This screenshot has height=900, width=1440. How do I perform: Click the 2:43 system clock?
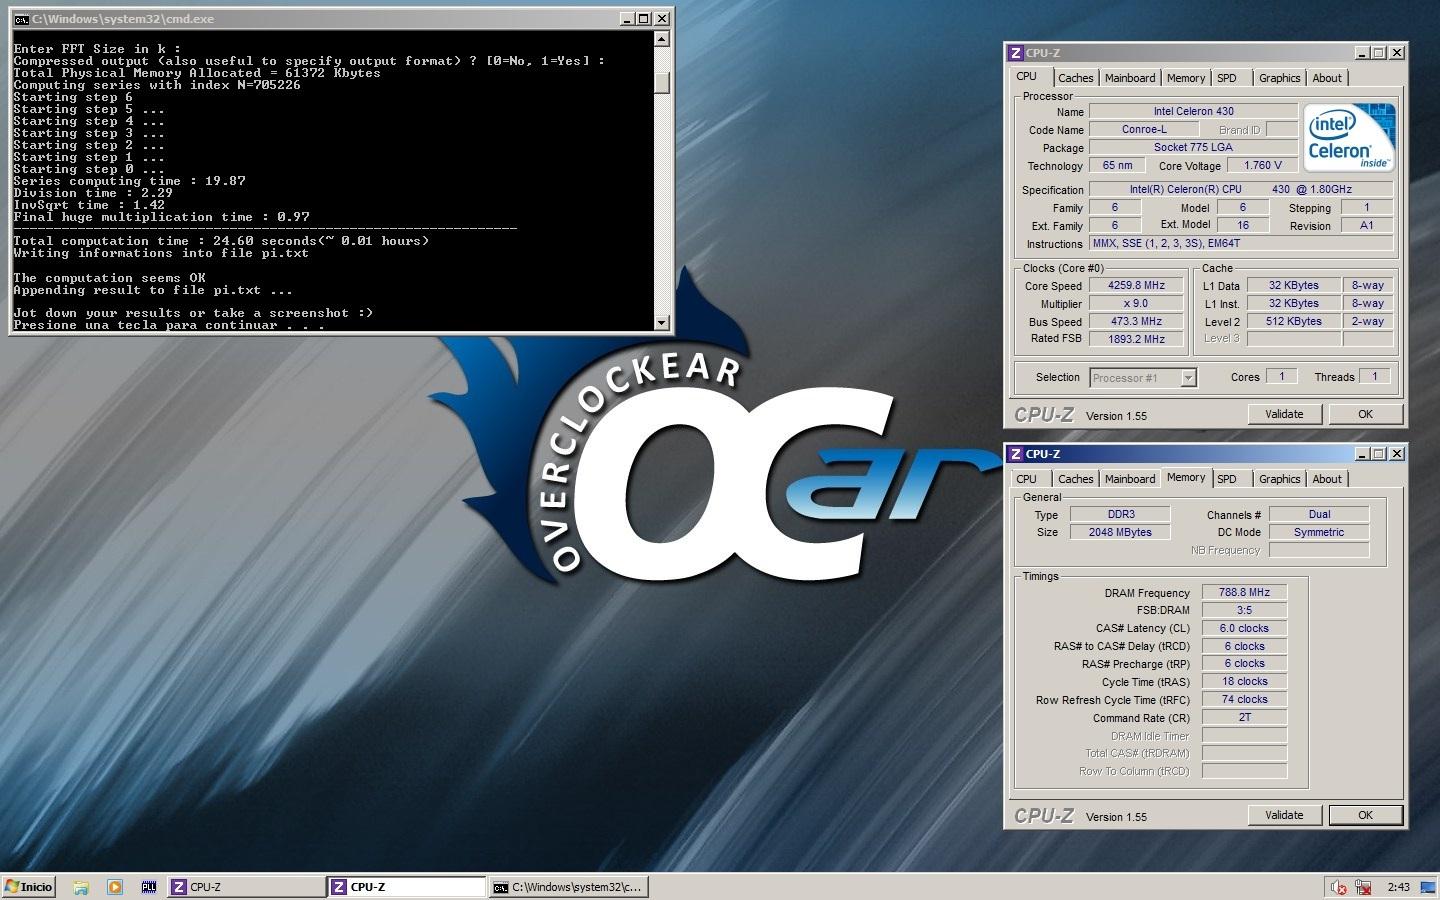[x=1399, y=887]
